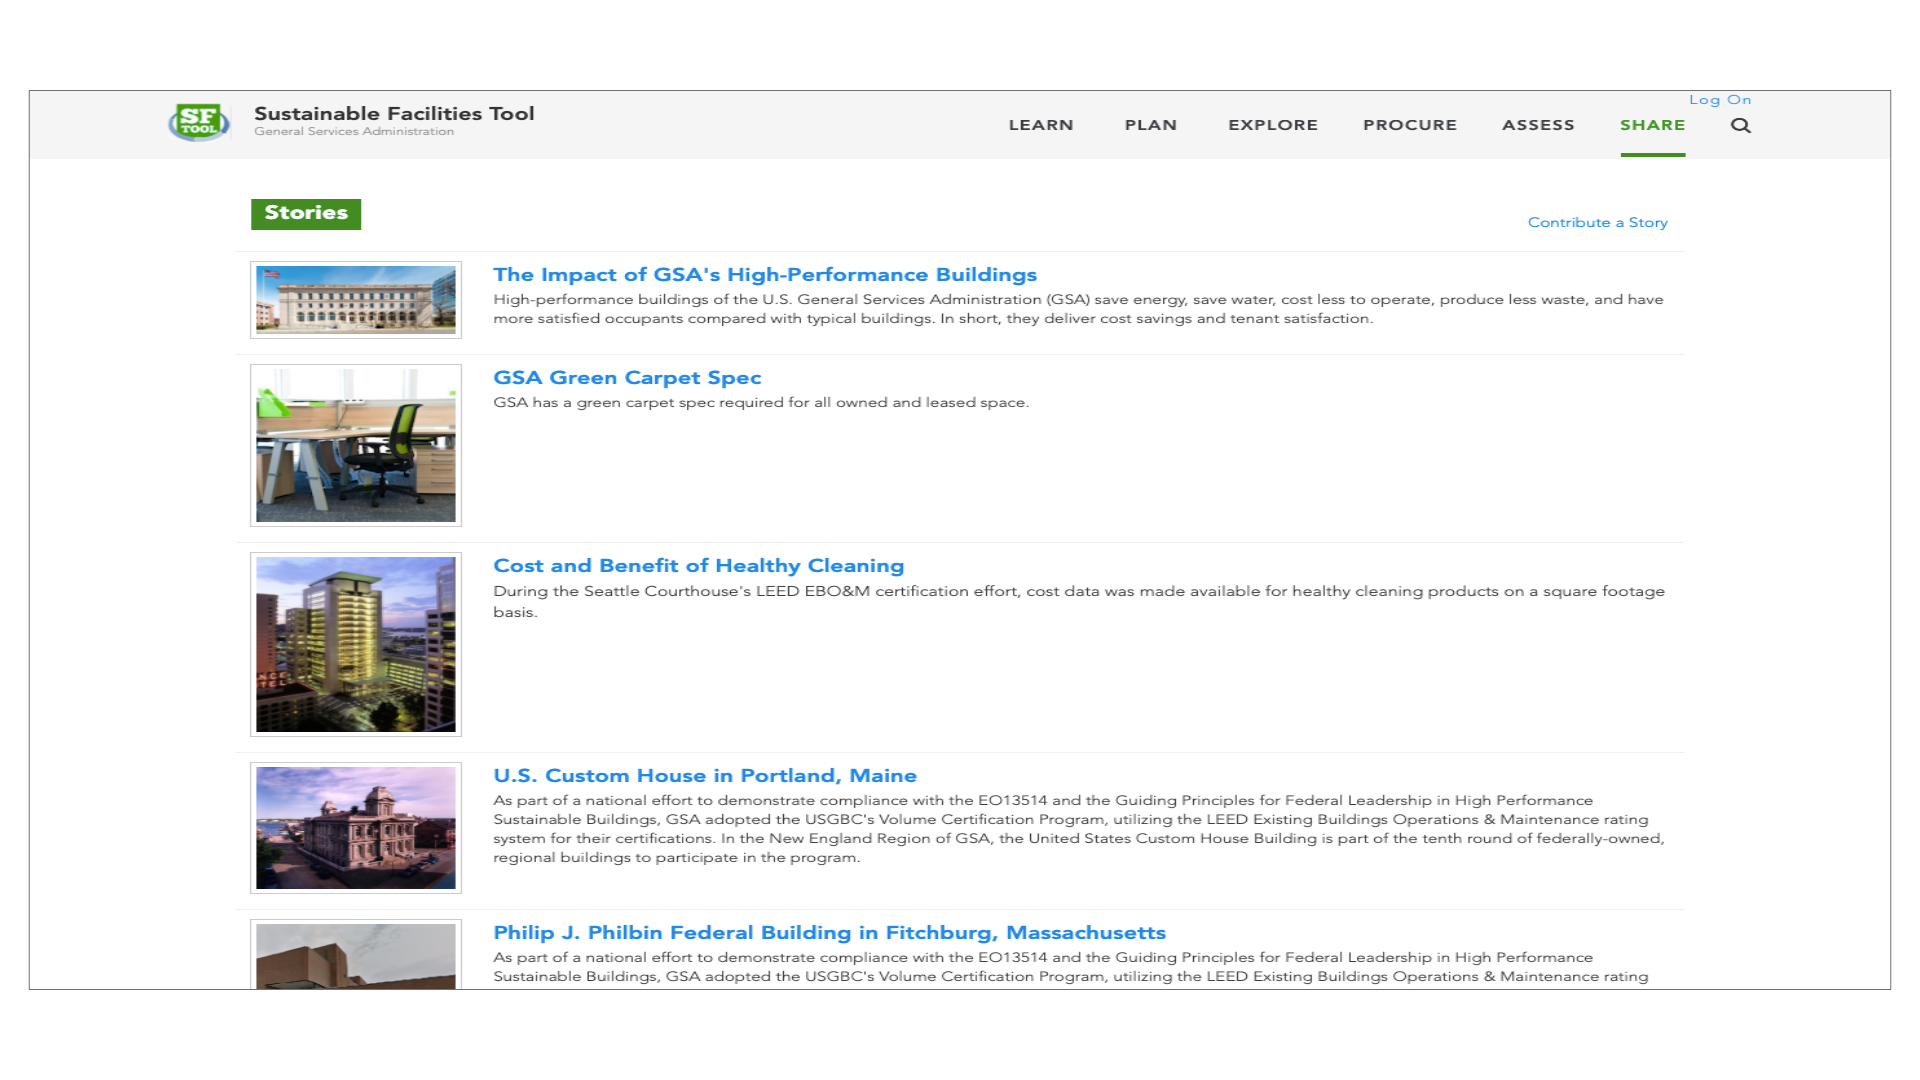Click the SF Tool logo icon

[199, 122]
